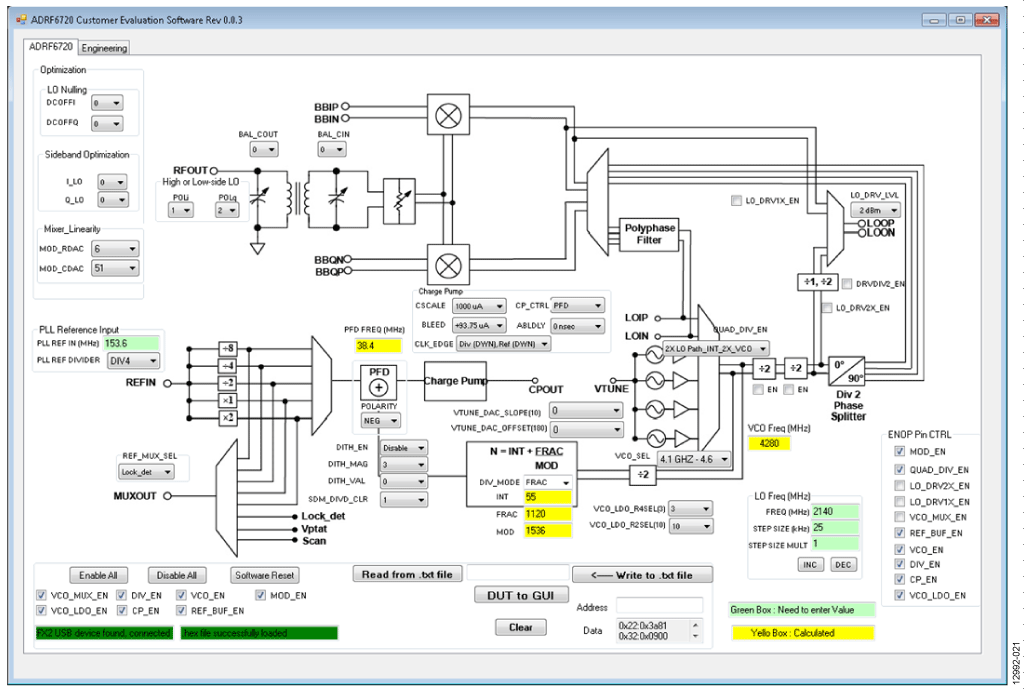Image resolution: width=1024 pixels, height=690 pixels.
Task: Expand the VCO_SEL frequency range dropdown
Action: pyautogui.click(x=694, y=459)
